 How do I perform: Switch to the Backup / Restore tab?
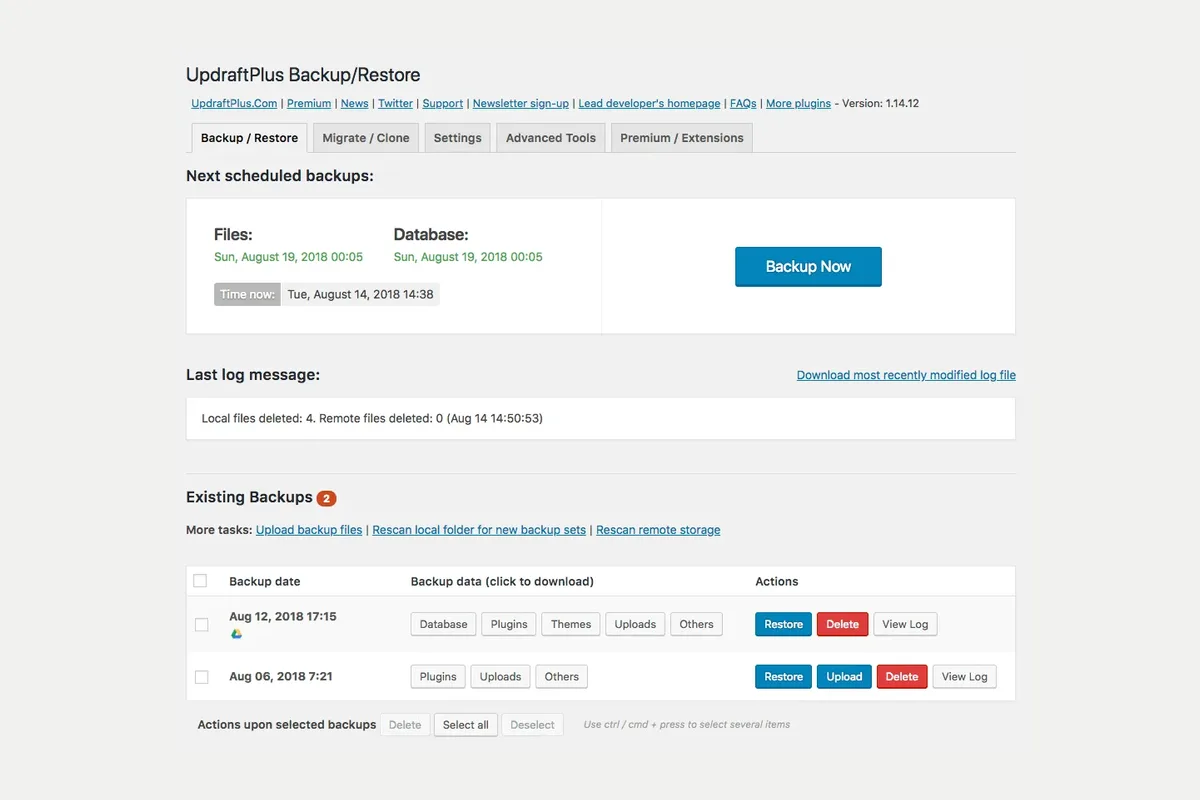tap(249, 138)
